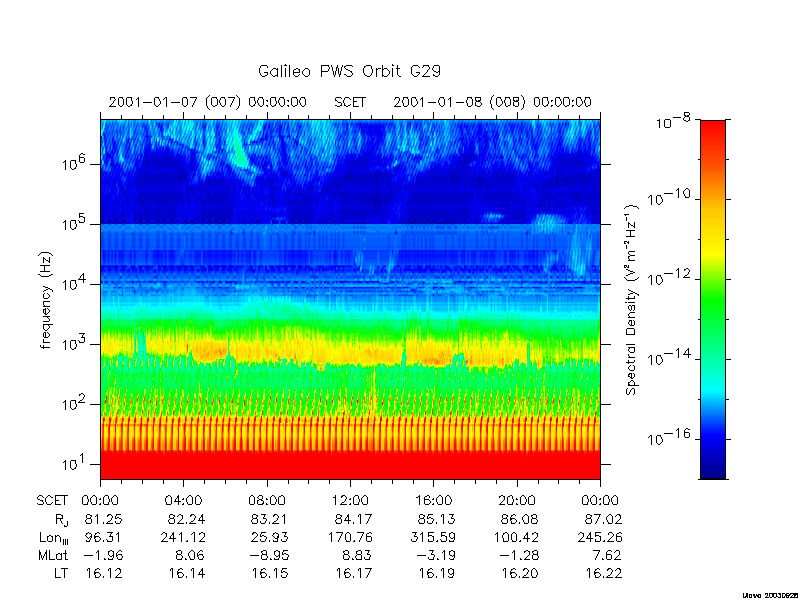Click the frequency (Hz) axis label
Image resolution: width=800 pixels, height=600 pixels.
coord(46,300)
